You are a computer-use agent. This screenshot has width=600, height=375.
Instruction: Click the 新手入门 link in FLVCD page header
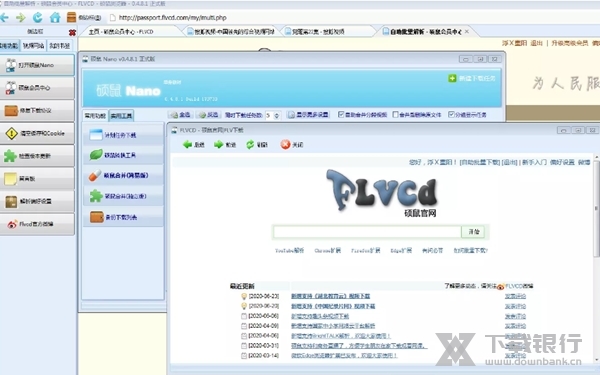click(534, 162)
